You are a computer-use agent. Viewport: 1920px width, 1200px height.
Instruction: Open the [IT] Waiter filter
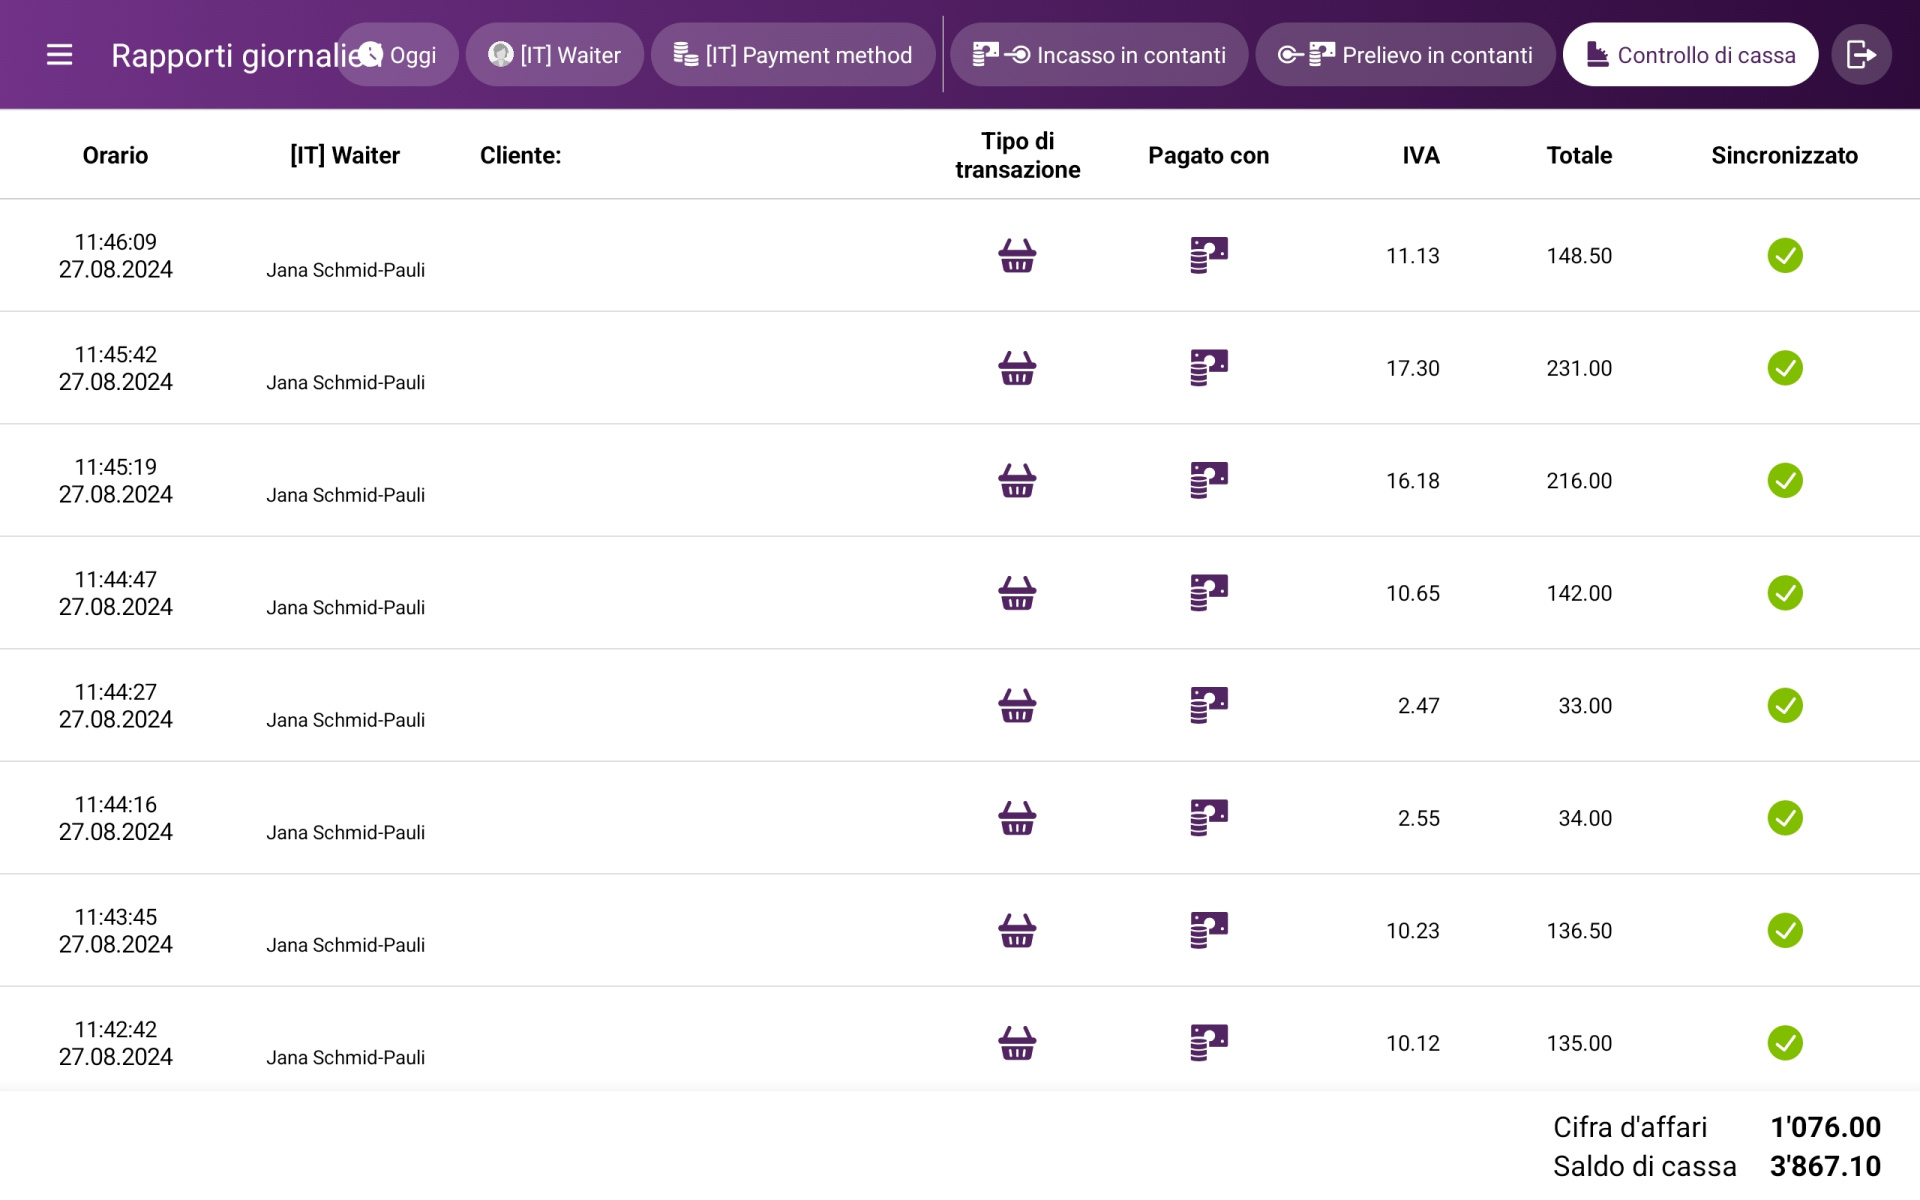click(555, 55)
